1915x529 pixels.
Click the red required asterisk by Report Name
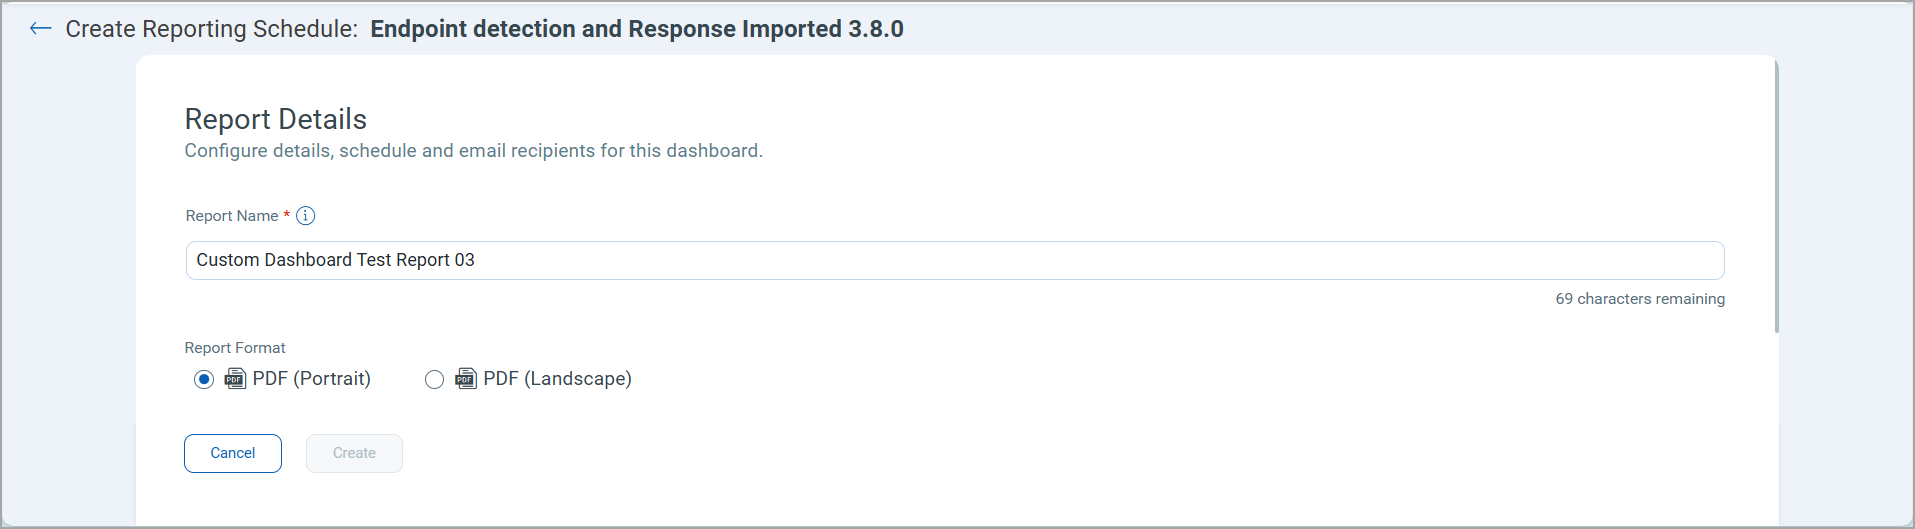[287, 214]
